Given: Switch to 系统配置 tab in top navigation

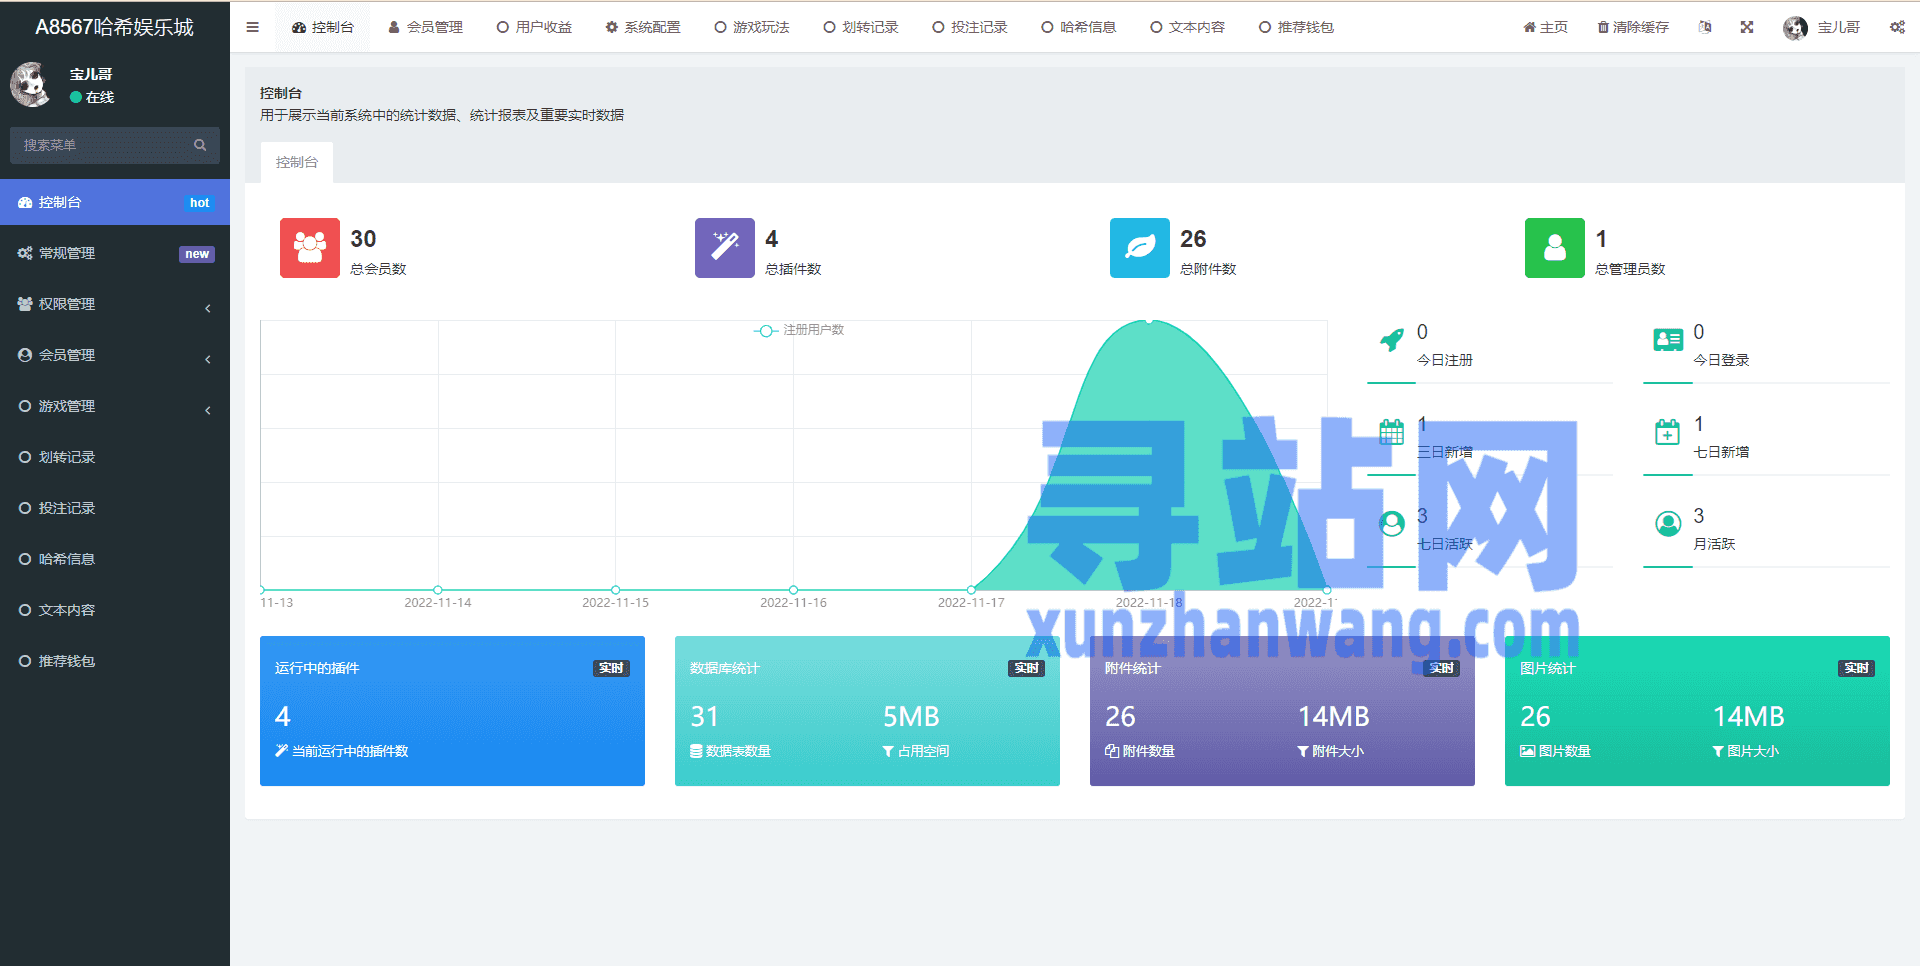Looking at the screenshot, I should [x=643, y=27].
